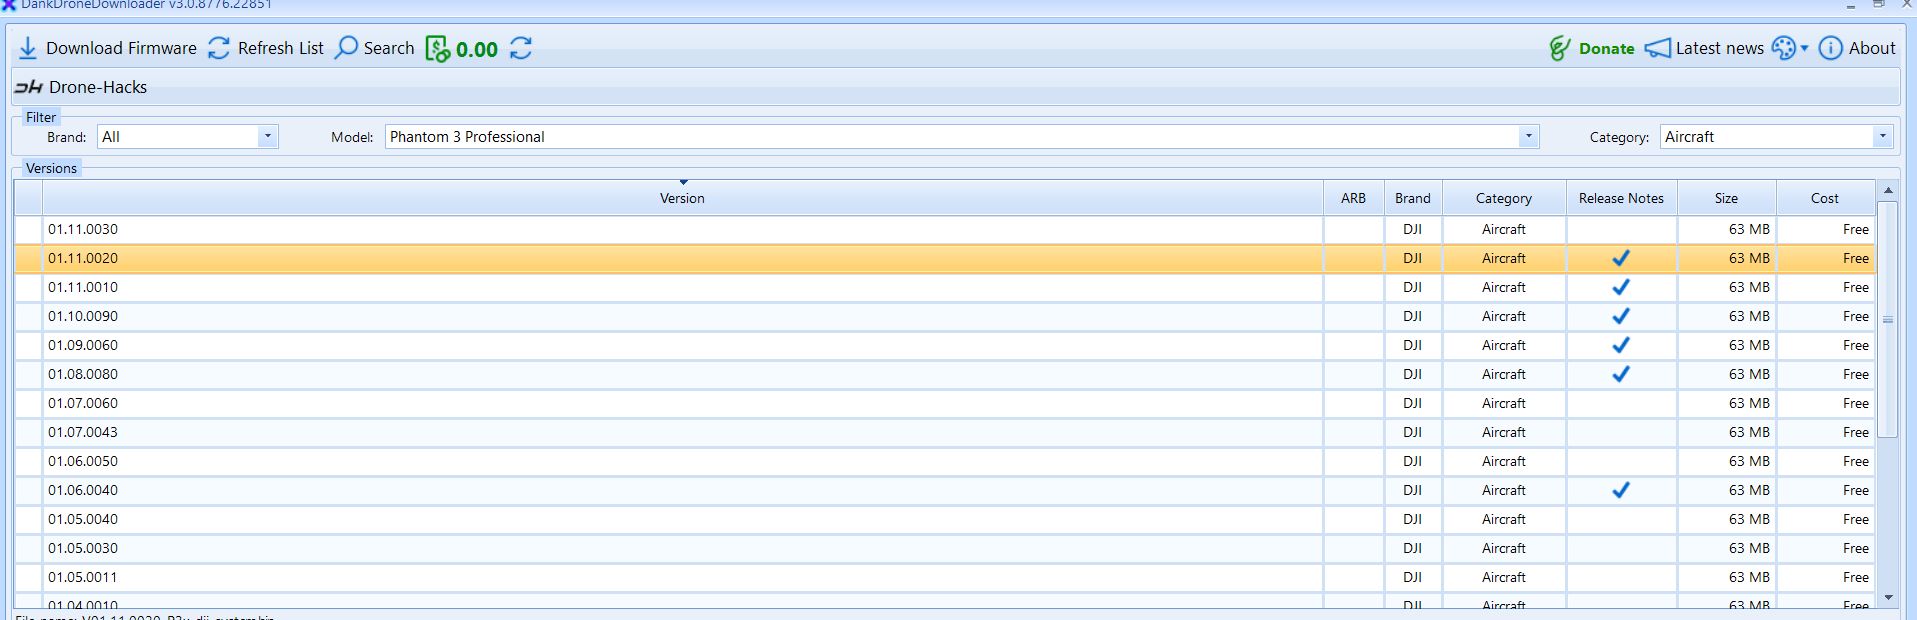This screenshot has height=620, width=1917.
Task: Open the Brand filter dropdown
Action: [x=267, y=137]
